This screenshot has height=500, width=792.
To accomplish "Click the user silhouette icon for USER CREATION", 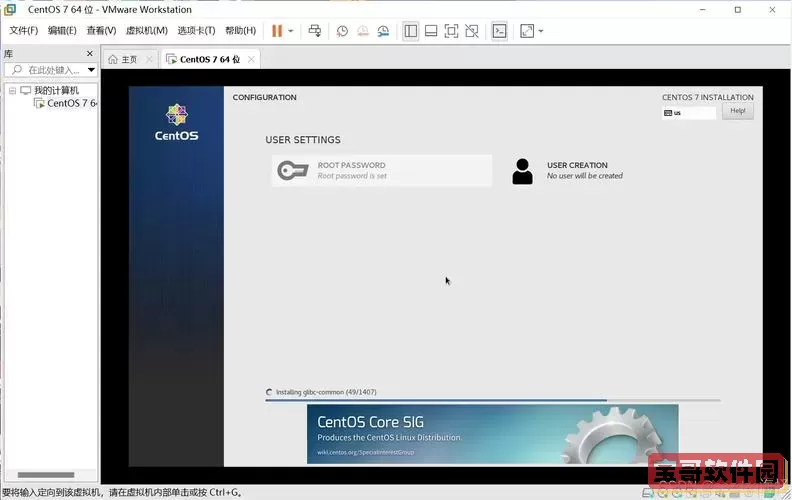I will point(522,172).
